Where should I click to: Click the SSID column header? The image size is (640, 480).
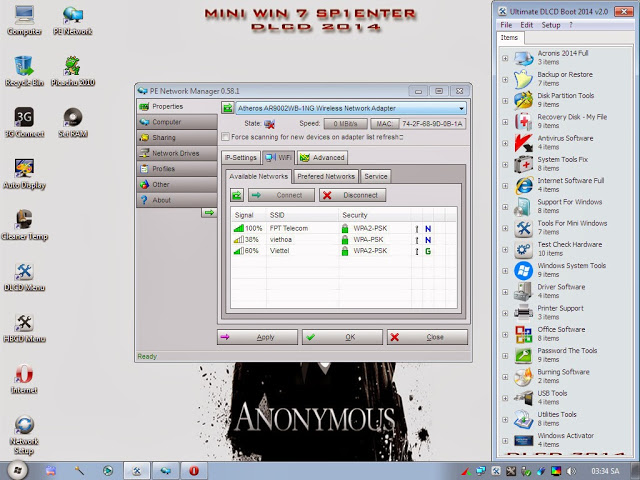pos(302,215)
